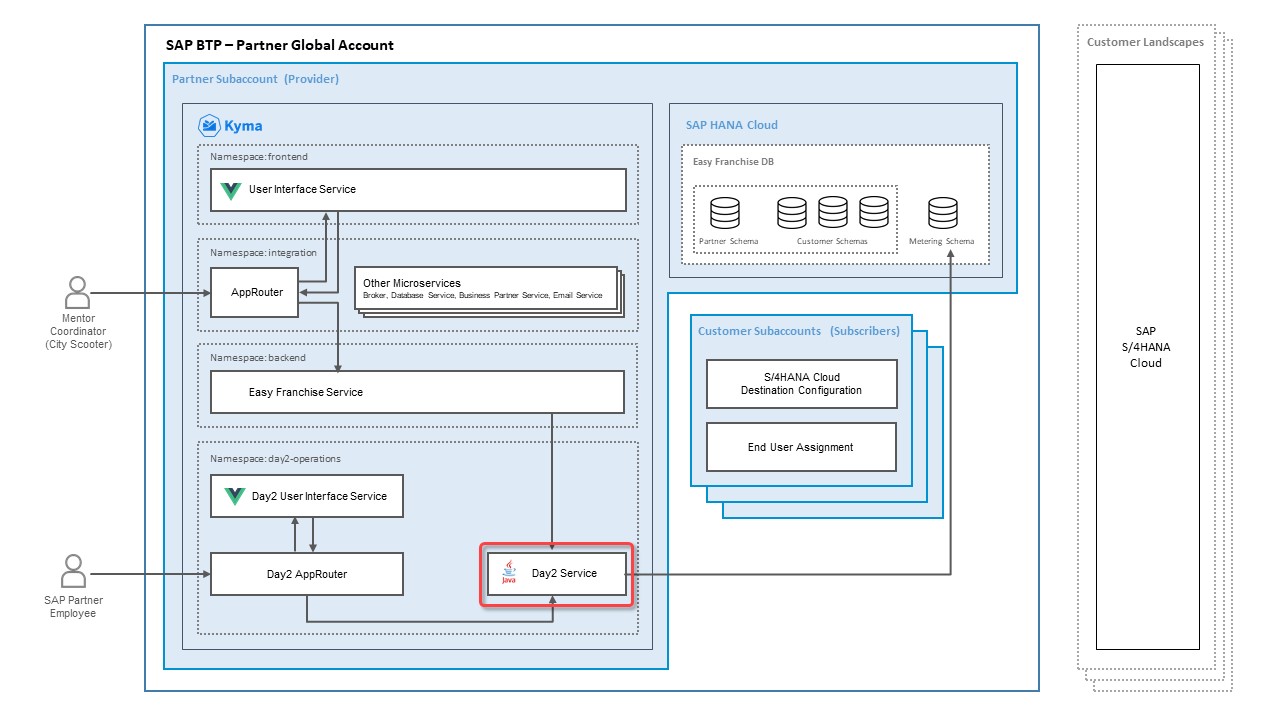Click the Namespace: frontend label

click(259, 157)
